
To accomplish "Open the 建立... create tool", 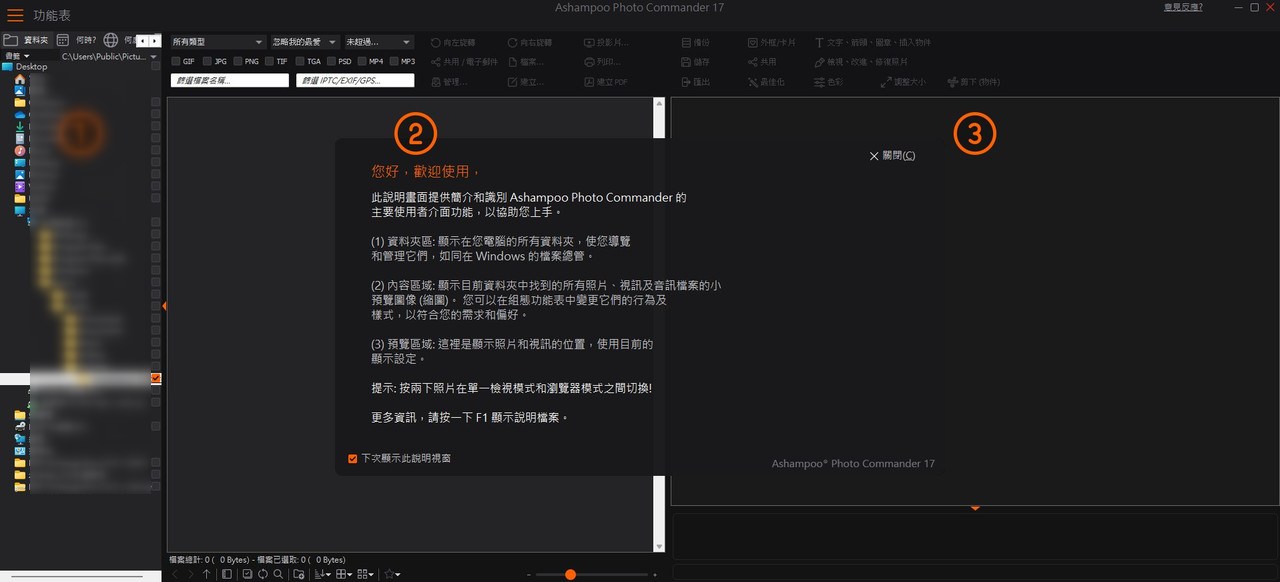I will (x=526, y=82).
